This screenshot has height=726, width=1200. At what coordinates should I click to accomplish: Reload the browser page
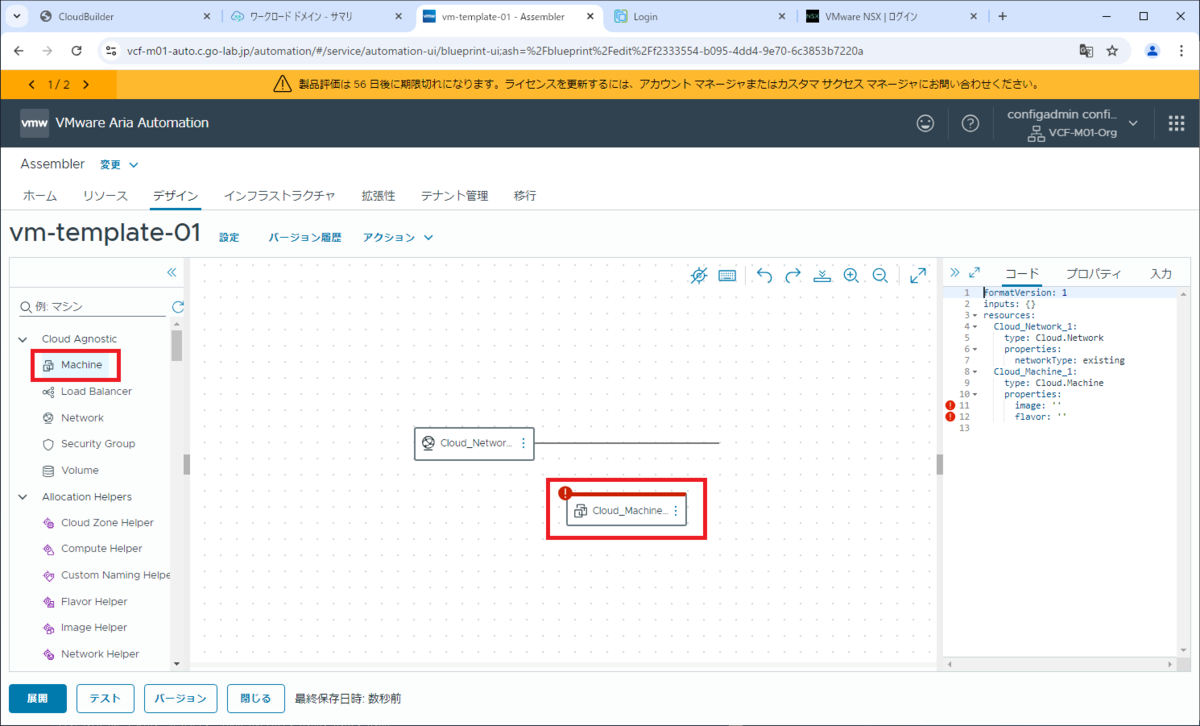pyautogui.click(x=76, y=50)
